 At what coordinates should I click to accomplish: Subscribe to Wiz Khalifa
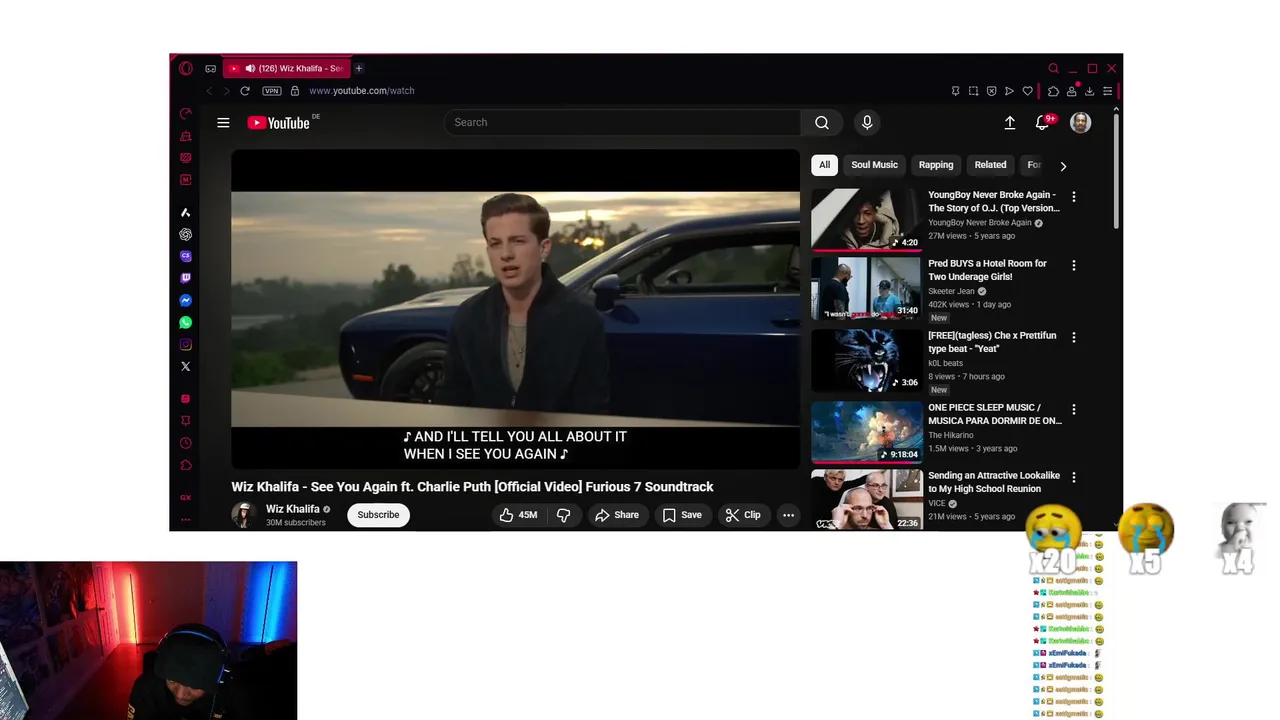tap(378, 515)
